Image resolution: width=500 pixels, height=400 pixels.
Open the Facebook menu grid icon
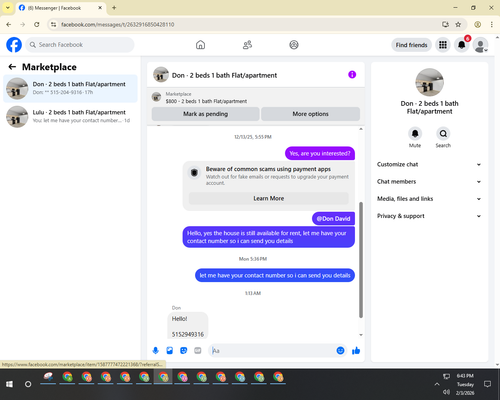tap(443, 45)
